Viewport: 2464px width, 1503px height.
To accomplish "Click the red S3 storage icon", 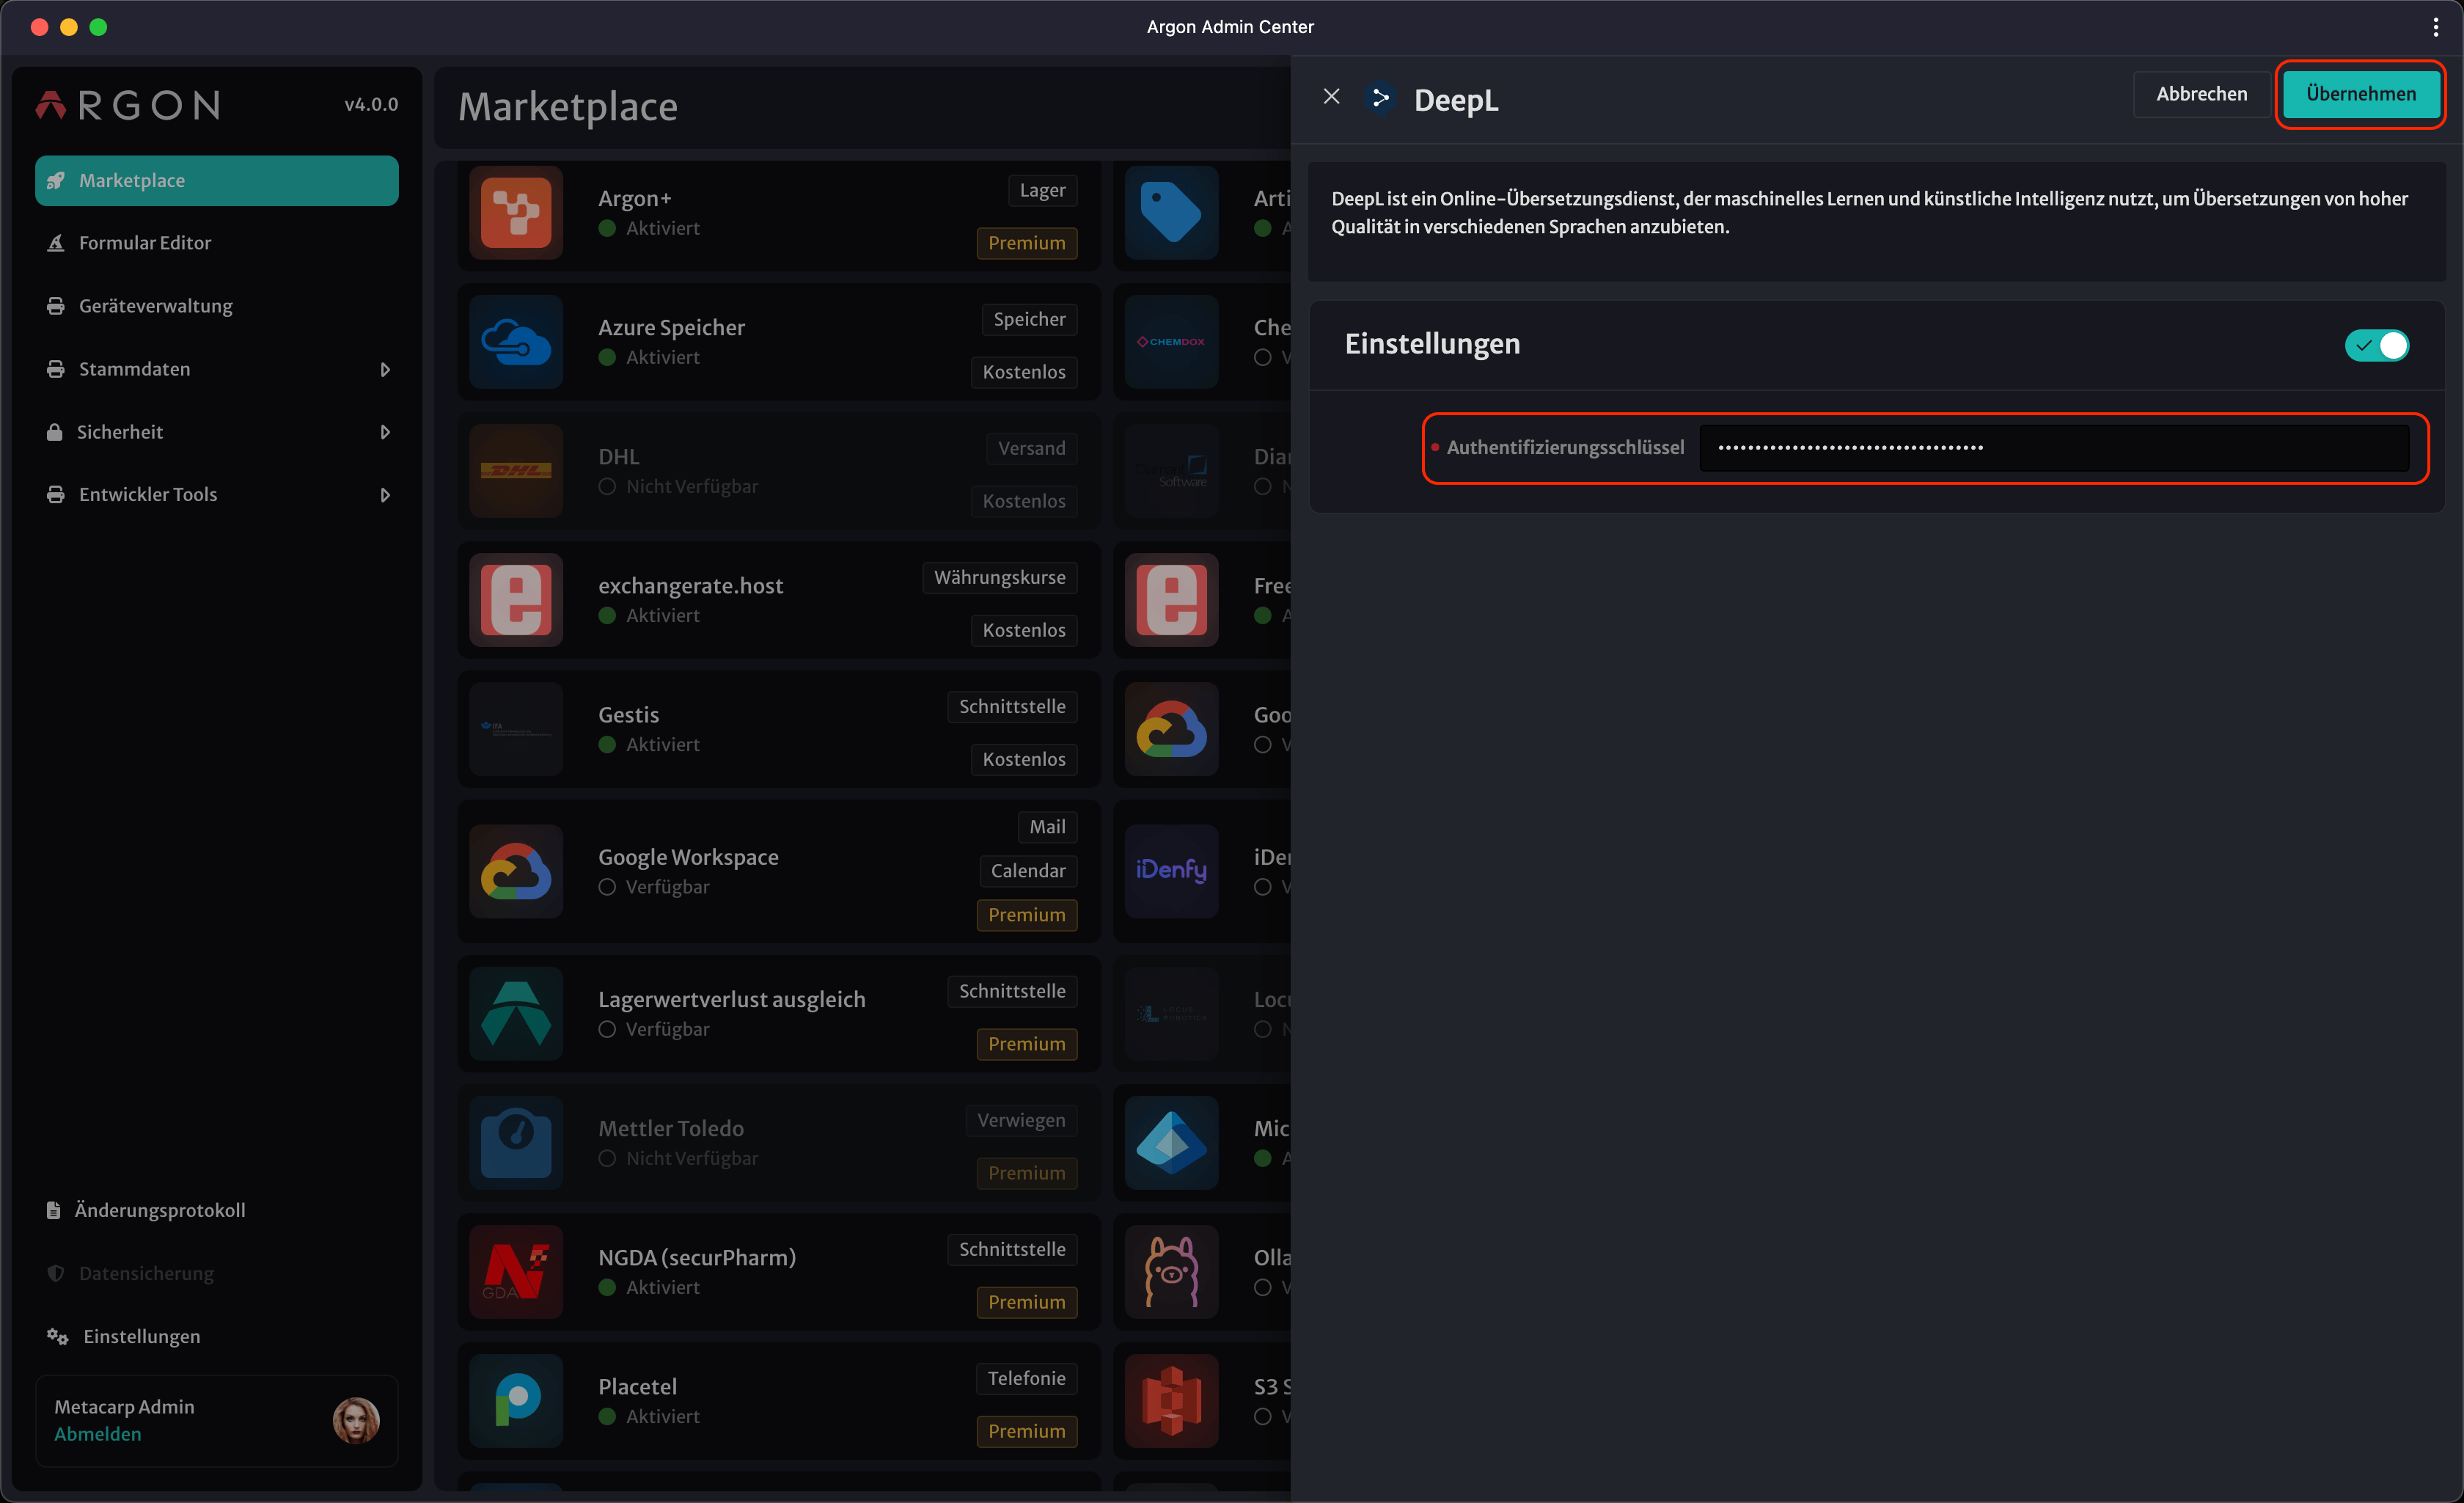I will pos(1171,1400).
